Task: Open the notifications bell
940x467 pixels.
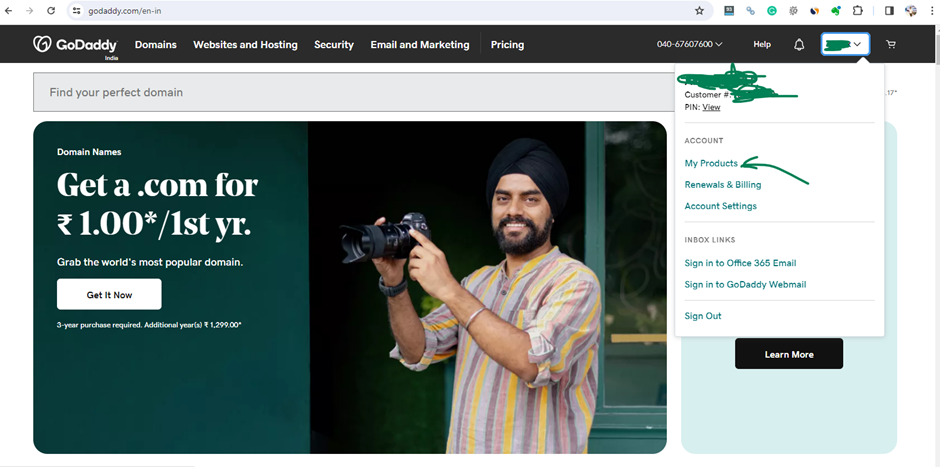Action: [799, 44]
